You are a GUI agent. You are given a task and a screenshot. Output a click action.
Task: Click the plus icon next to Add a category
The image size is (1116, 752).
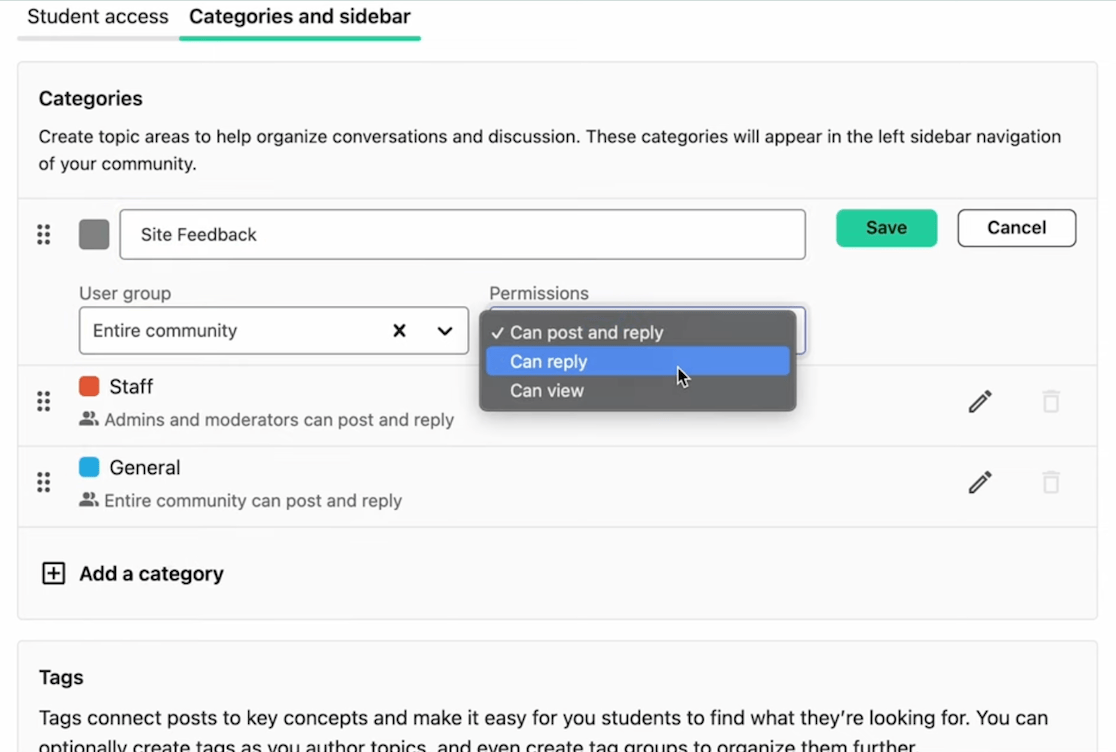coord(53,573)
